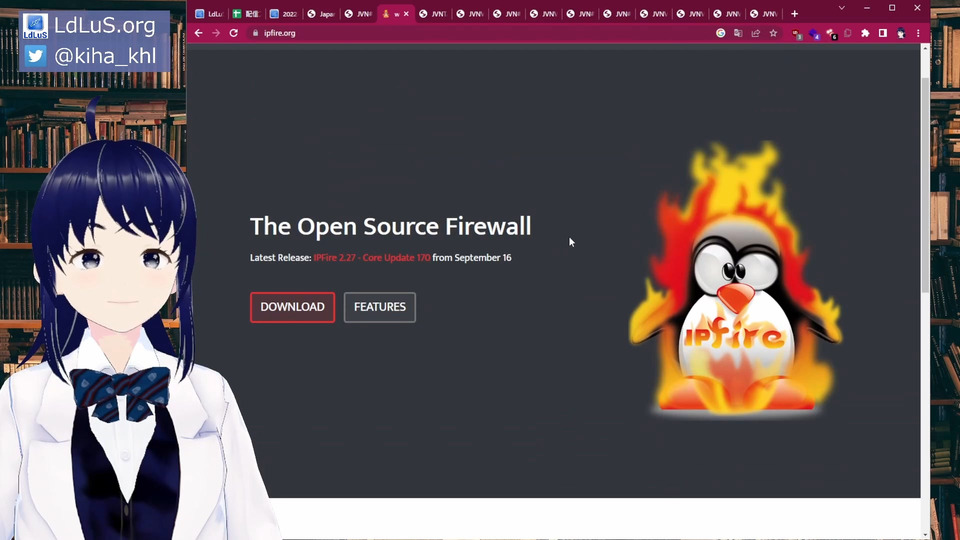Go back to the previous page

coord(198,33)
